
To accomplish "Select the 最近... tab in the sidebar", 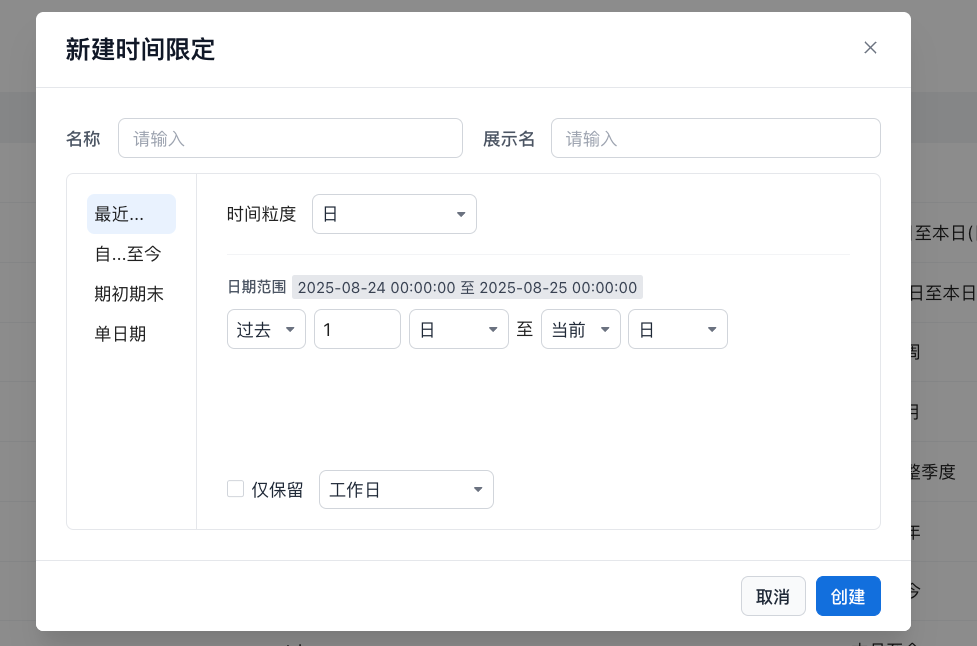I will tap(131, 214).
